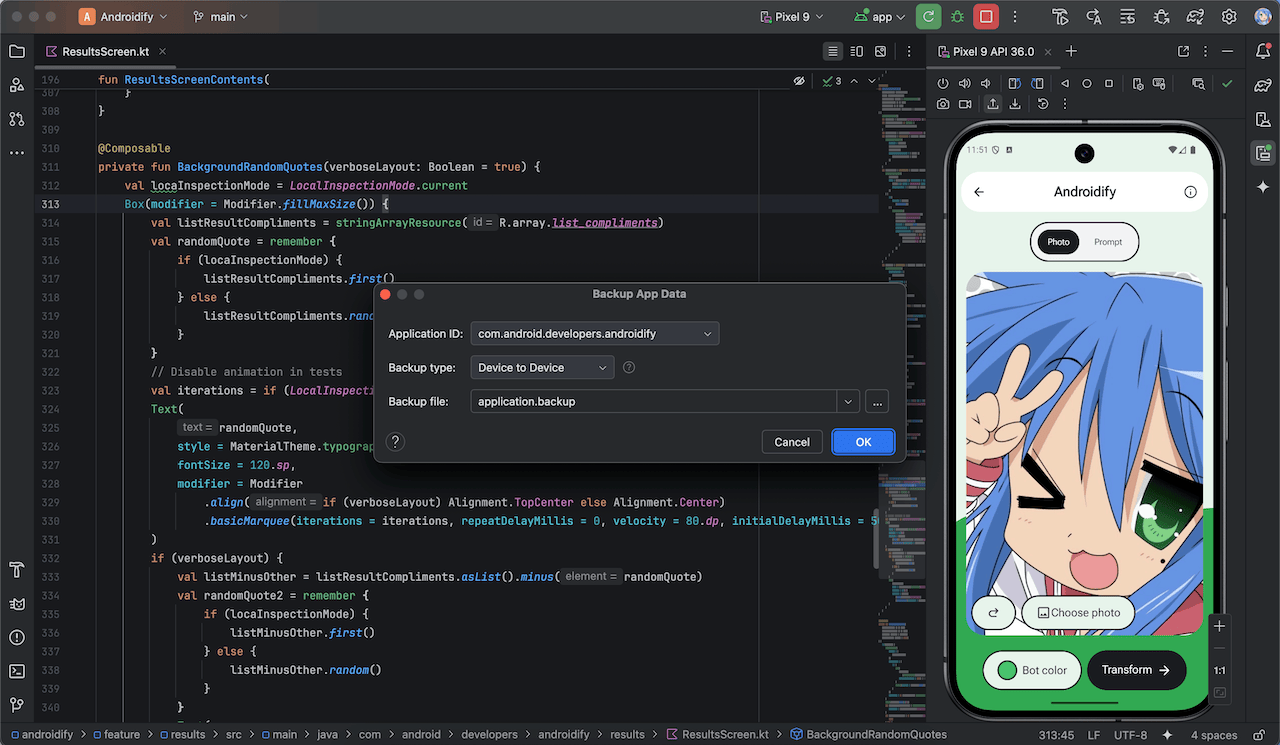
Task: Click the BackgroundRandomQuotes breadcrumb
Action: (x=868, y=735)
